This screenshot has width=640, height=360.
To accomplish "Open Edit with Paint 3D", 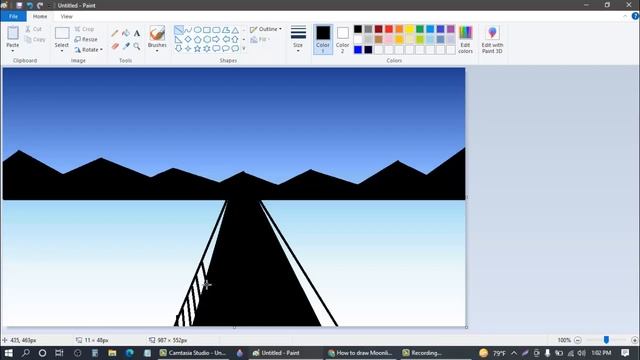I will coord(492,40).
